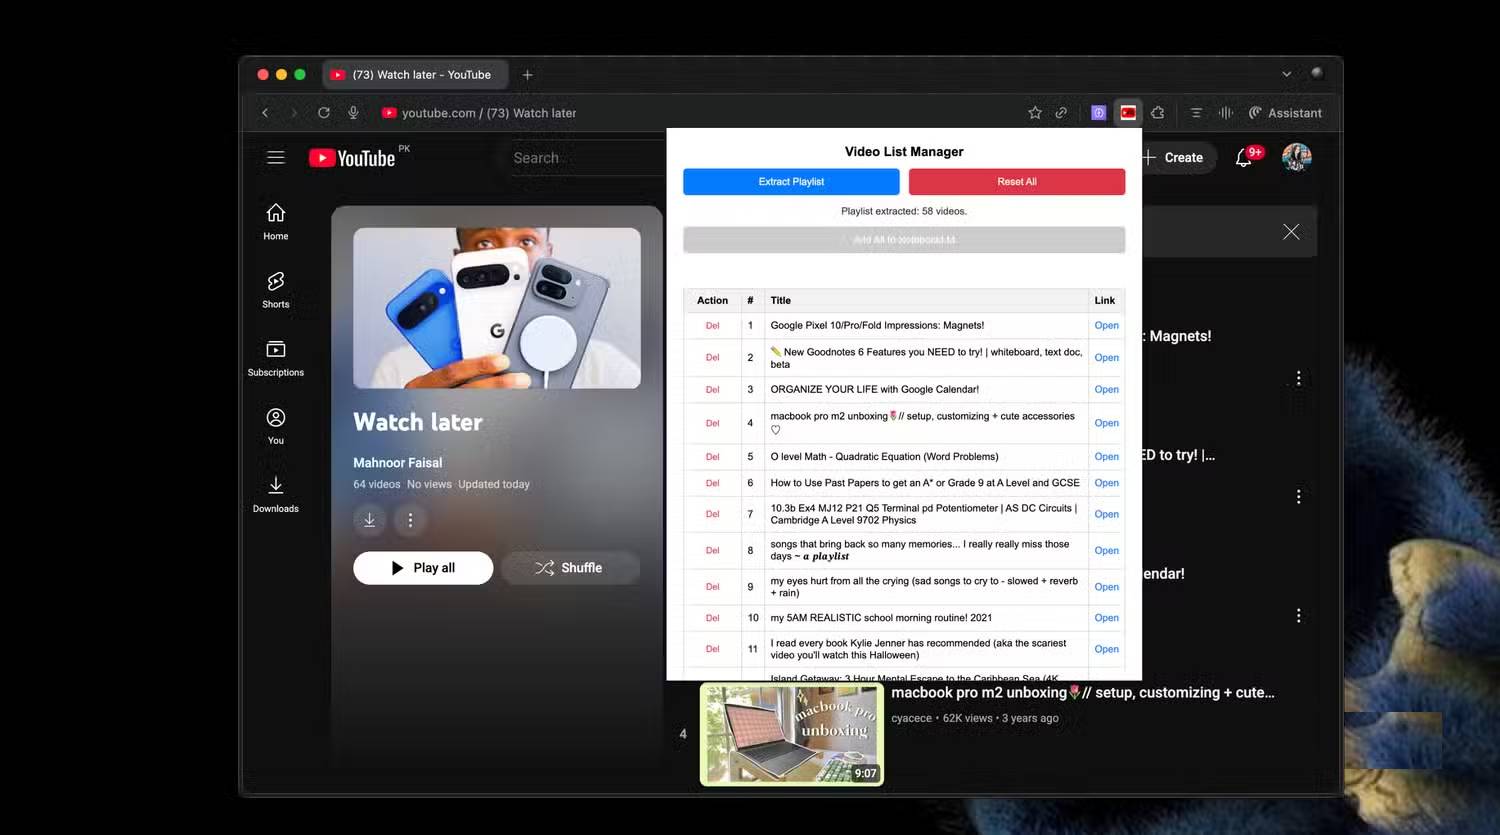Download the Watch later playlist
This screenshot has width=1500, height=835.
[369, 520]
